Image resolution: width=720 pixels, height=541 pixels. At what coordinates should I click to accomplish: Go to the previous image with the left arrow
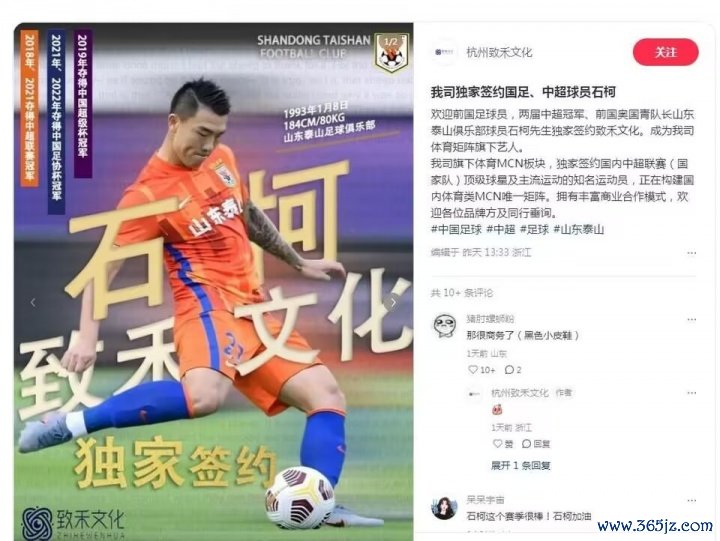tap(33, 302)
